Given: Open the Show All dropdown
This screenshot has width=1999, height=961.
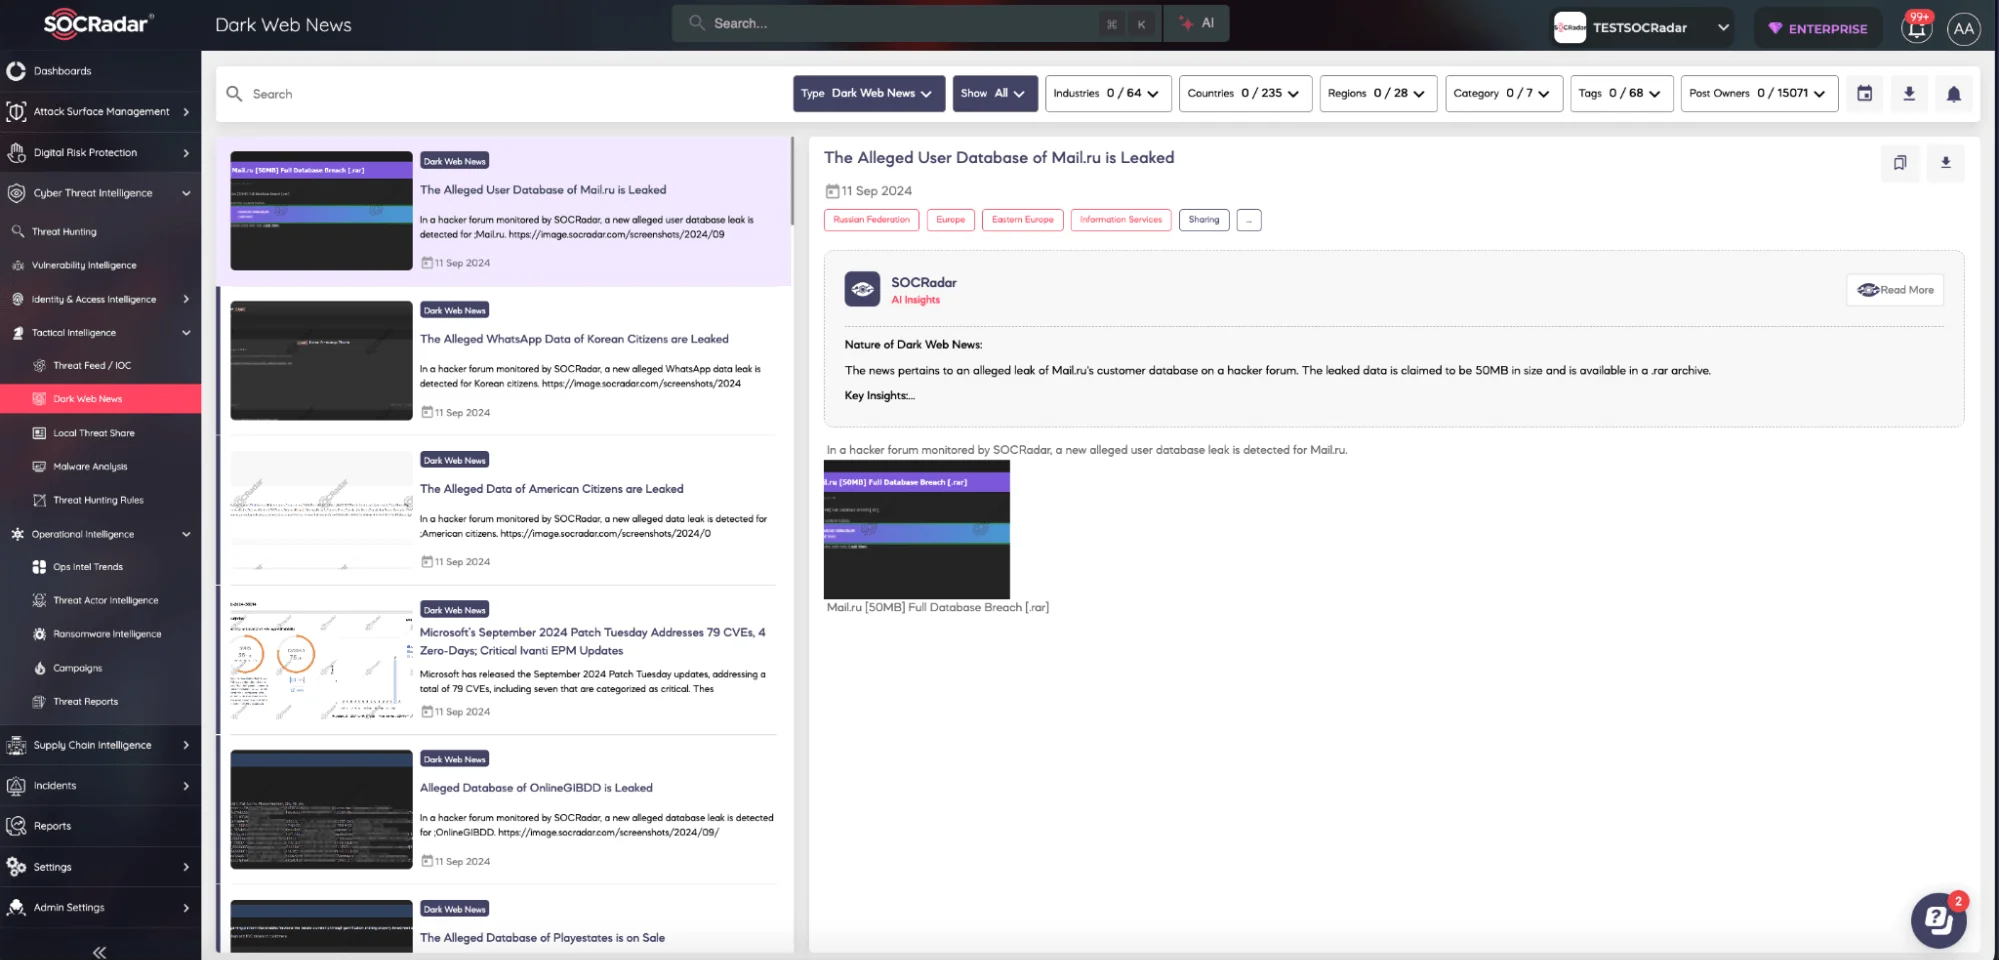Looking at the screenshot, I should [x=994, y=94].
